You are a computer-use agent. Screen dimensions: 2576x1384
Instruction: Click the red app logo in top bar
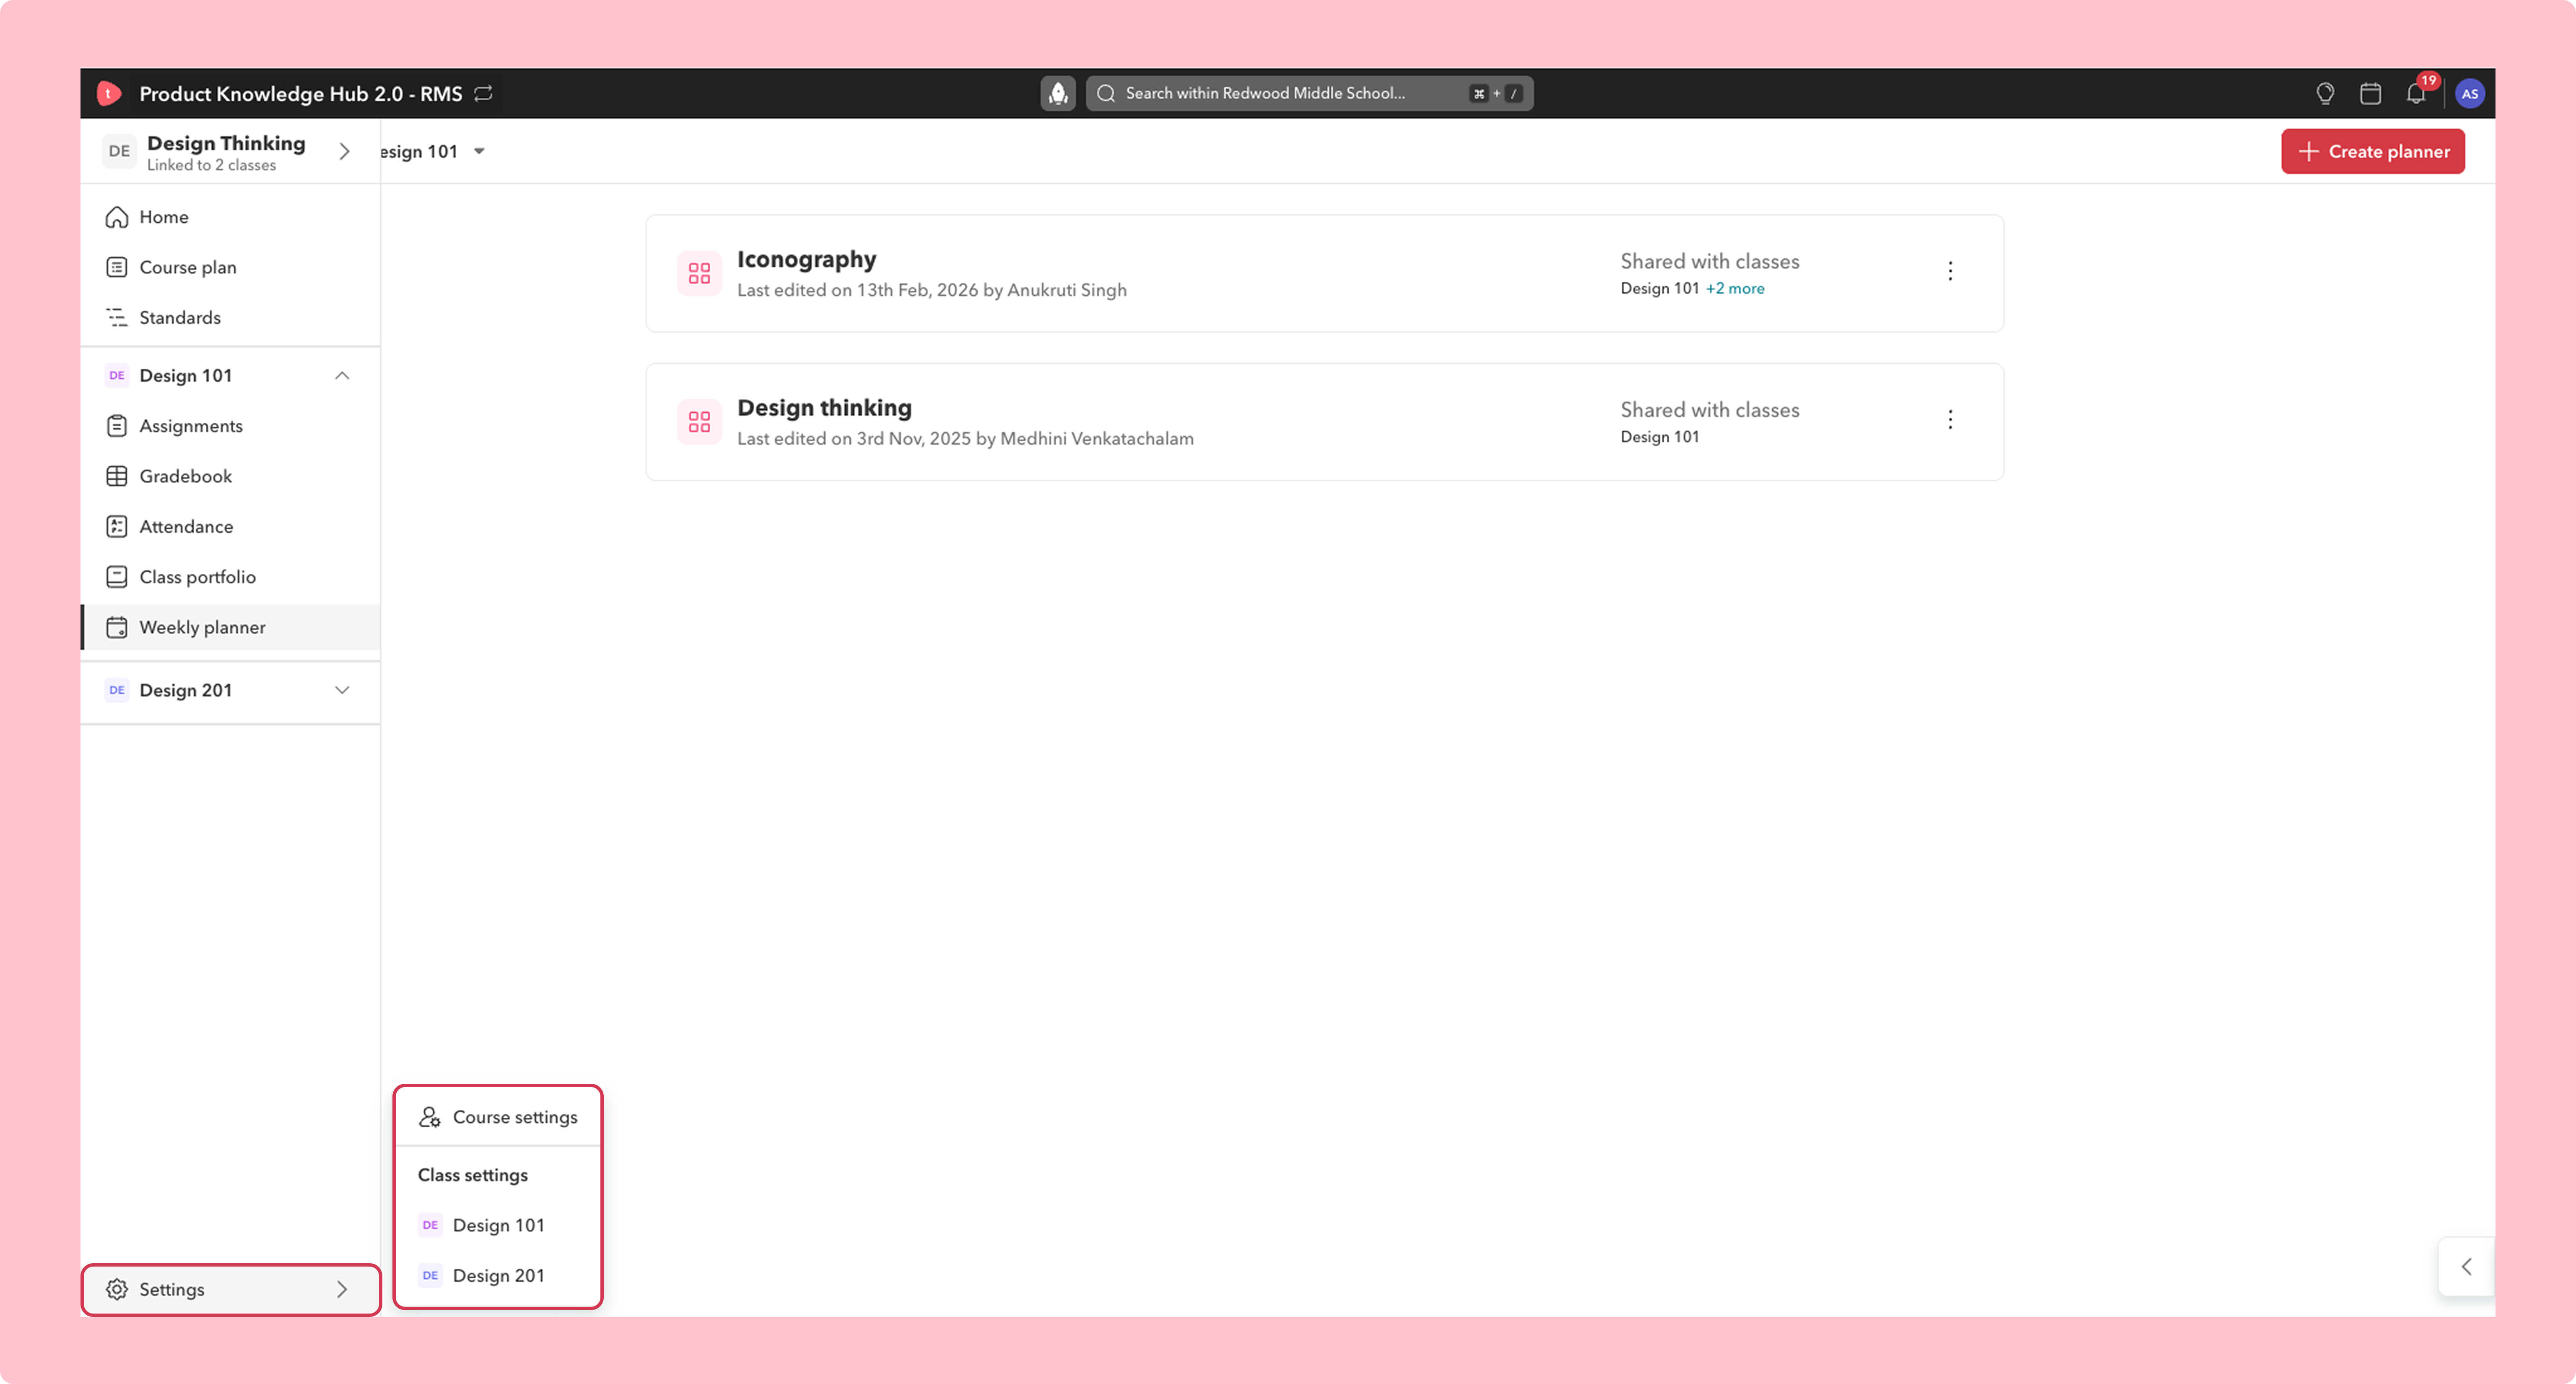pos(109,93)
